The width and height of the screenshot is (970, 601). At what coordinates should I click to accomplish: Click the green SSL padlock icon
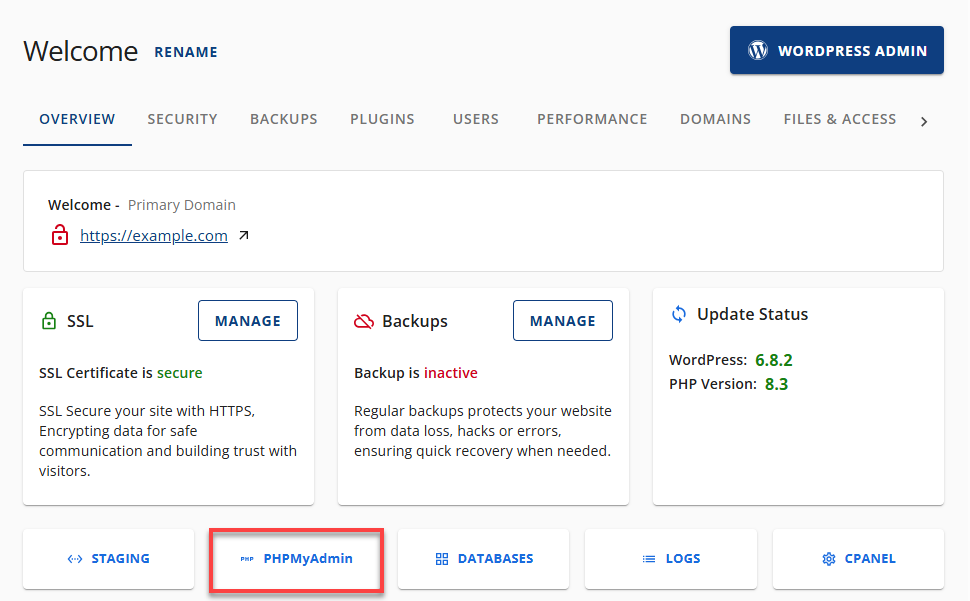(50, 320)
